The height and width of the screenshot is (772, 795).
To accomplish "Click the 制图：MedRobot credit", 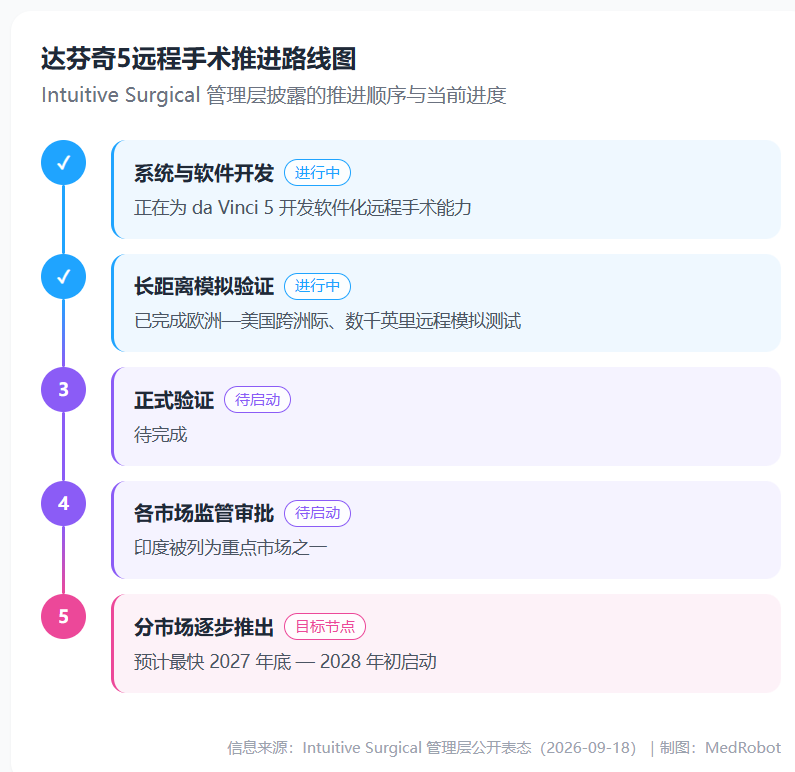I will (720, 748).
